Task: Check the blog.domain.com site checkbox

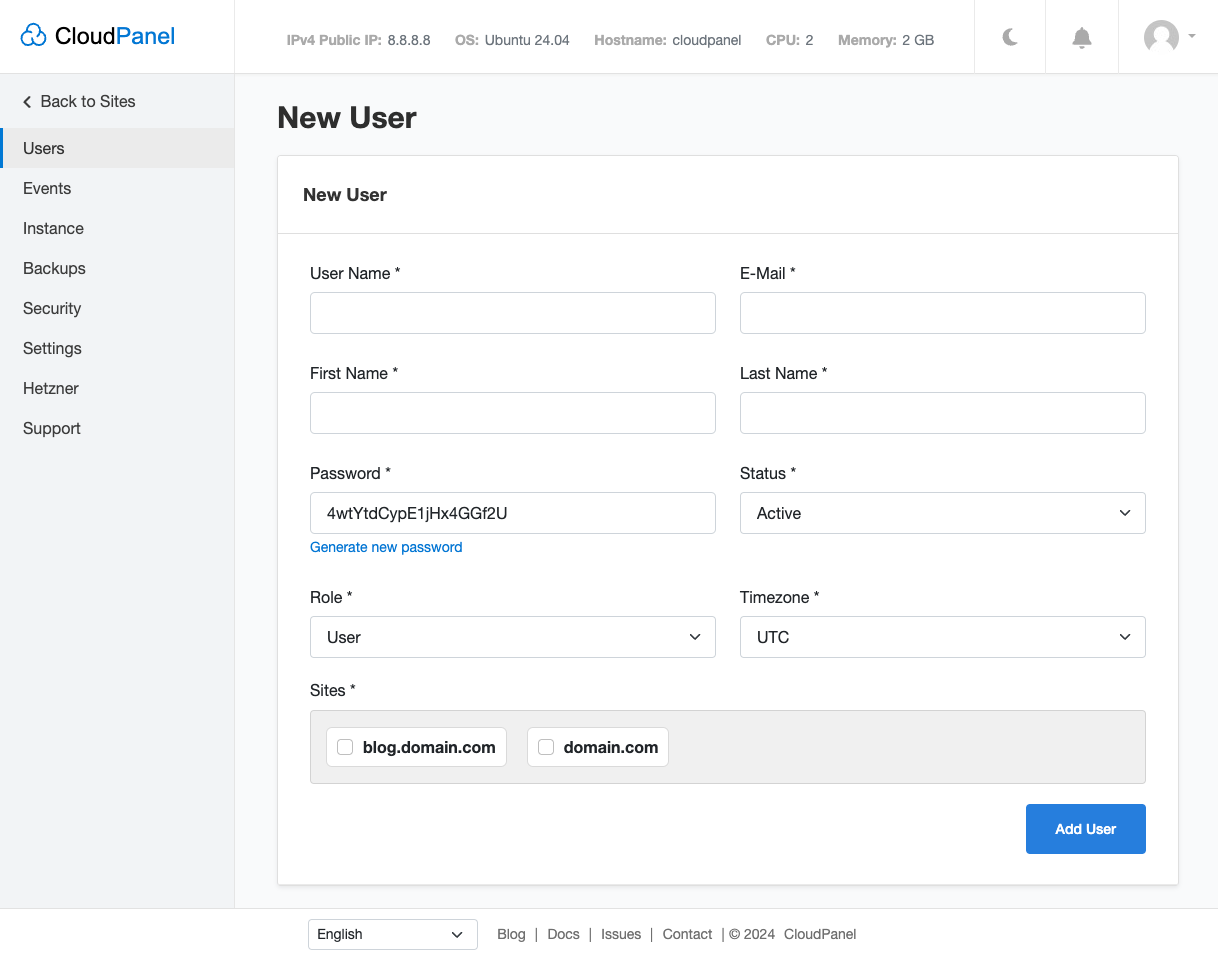Action: point(345,747)
